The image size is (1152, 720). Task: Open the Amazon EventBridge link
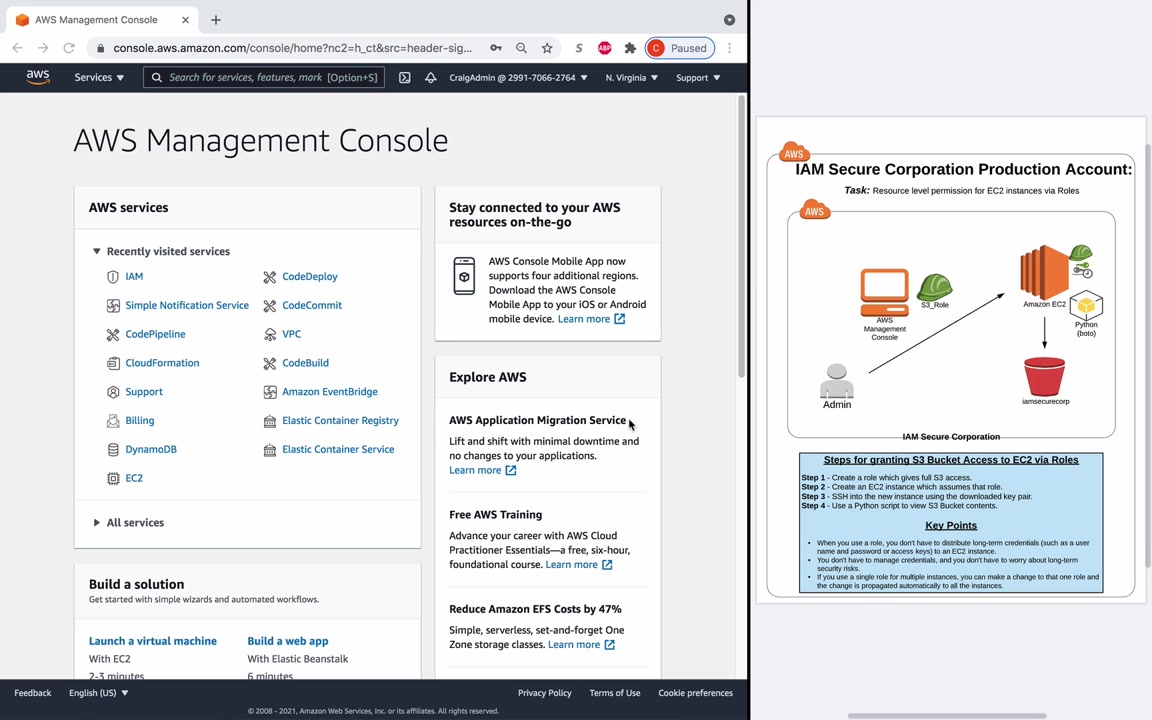click(330, 392)
